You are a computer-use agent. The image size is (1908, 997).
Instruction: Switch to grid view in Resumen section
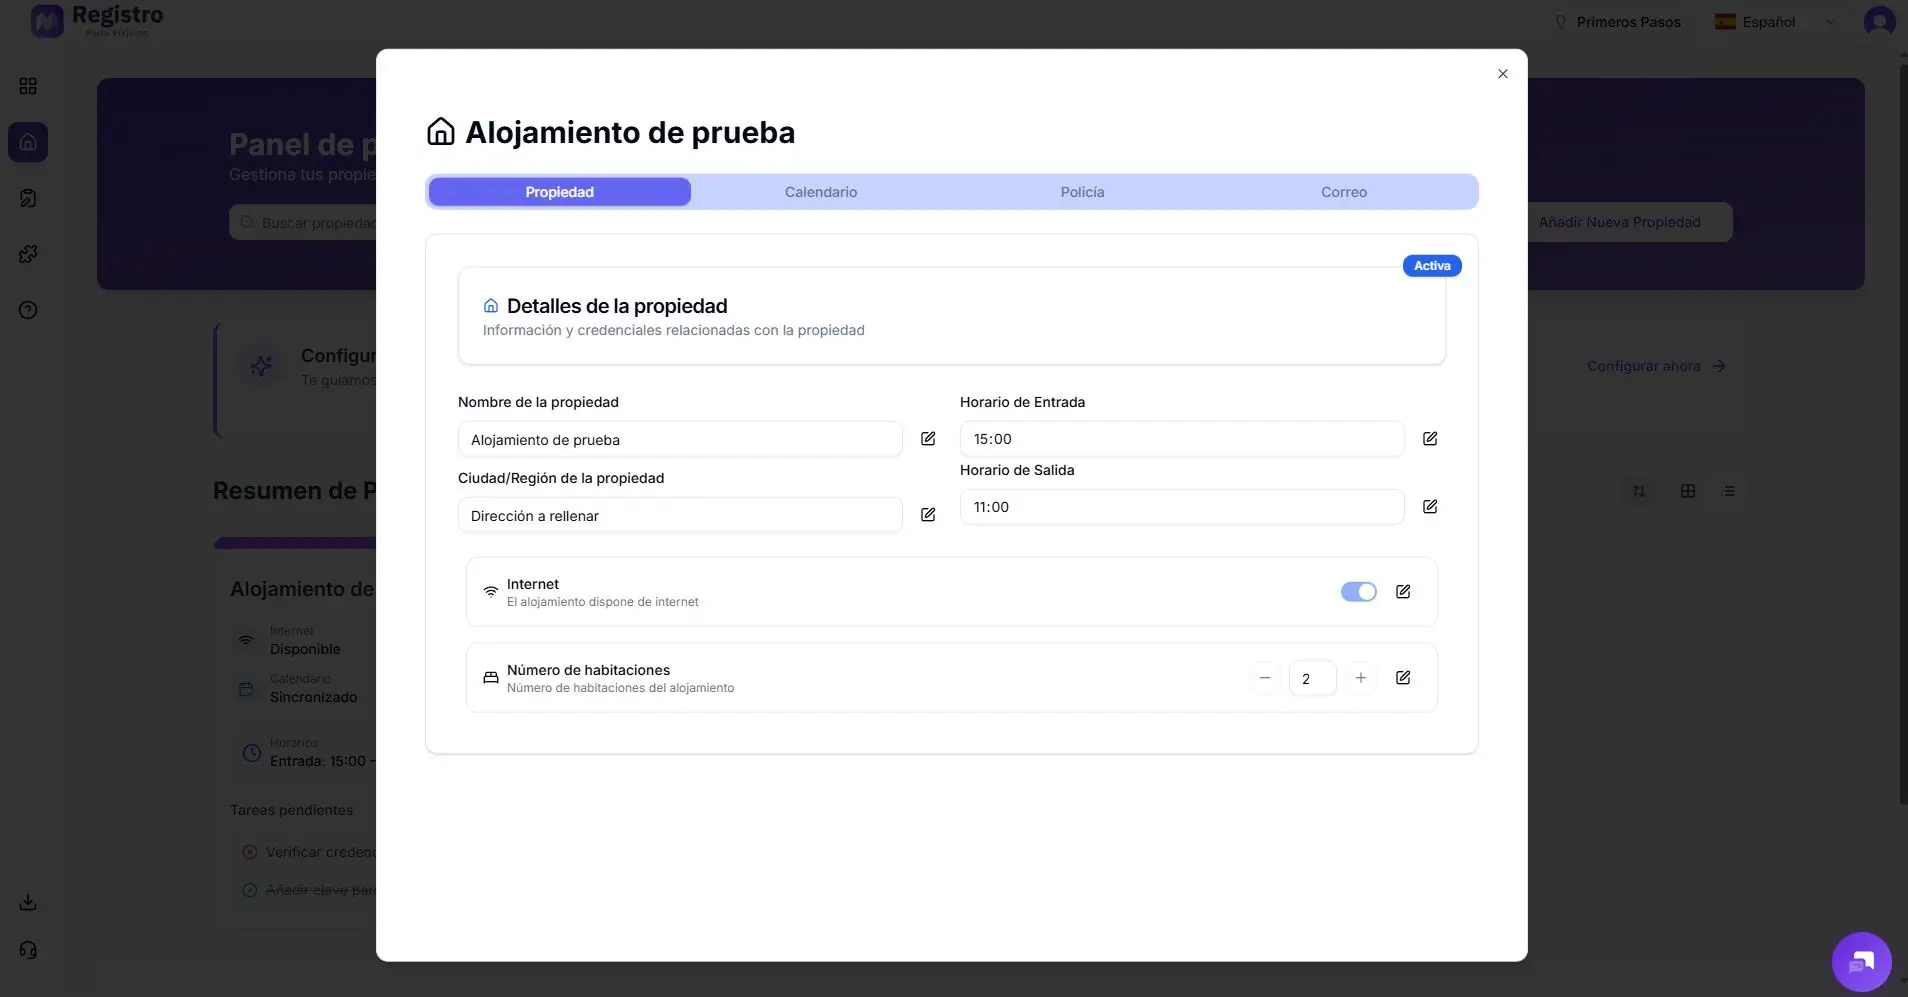pyautogui.click(x=1688, y=490)
